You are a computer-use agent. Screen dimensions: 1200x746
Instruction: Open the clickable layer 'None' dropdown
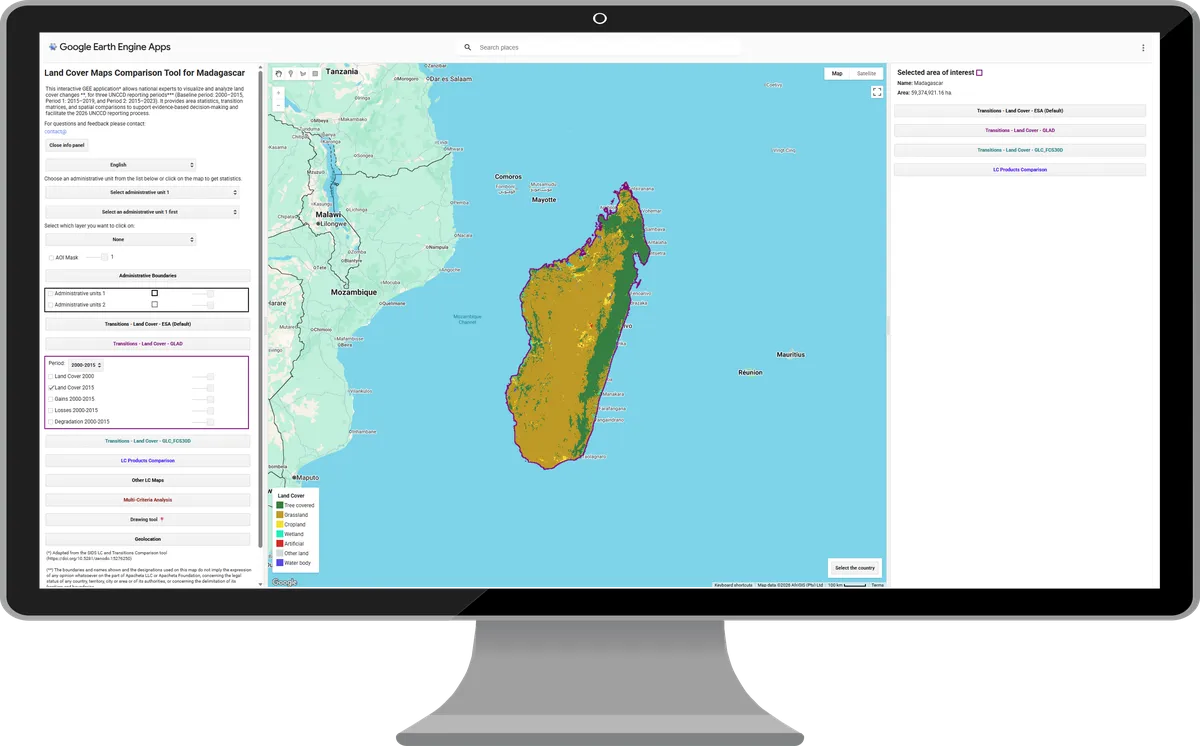(120, 240)
